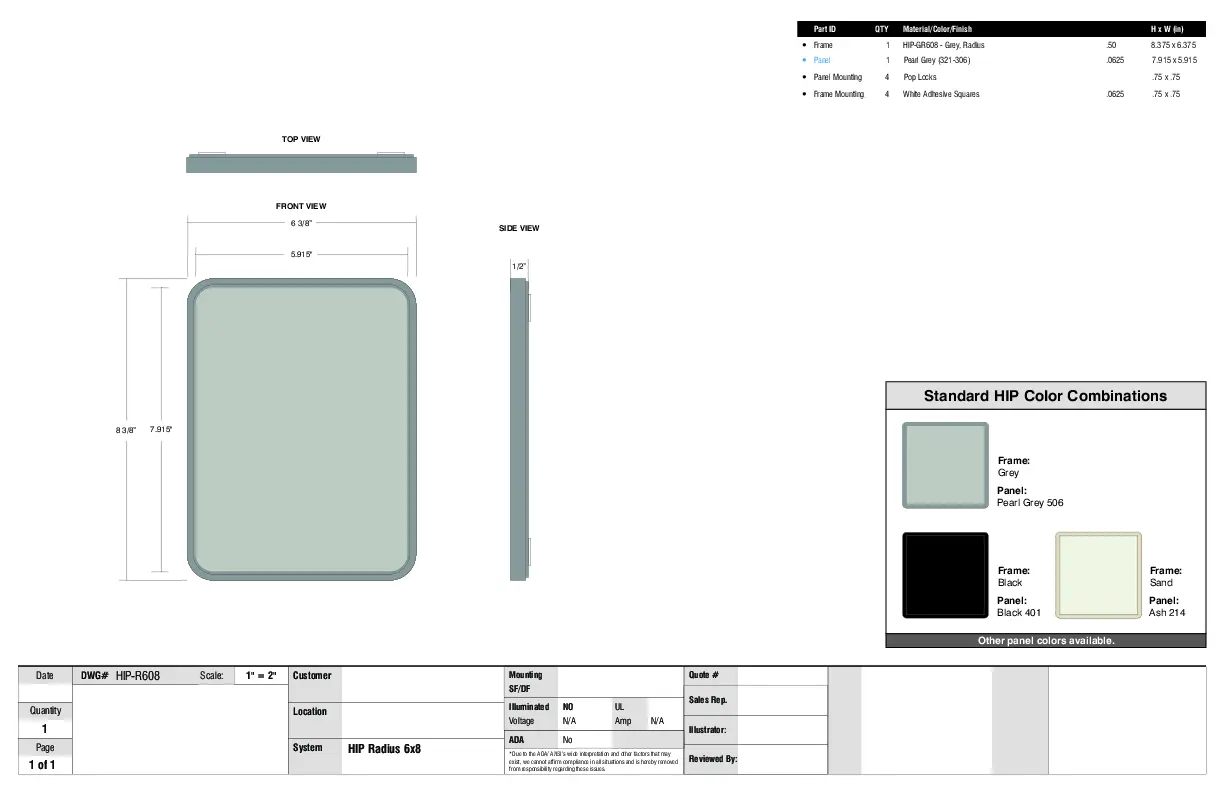Click the 8 3/8" height dimension

tap(125, 430)
